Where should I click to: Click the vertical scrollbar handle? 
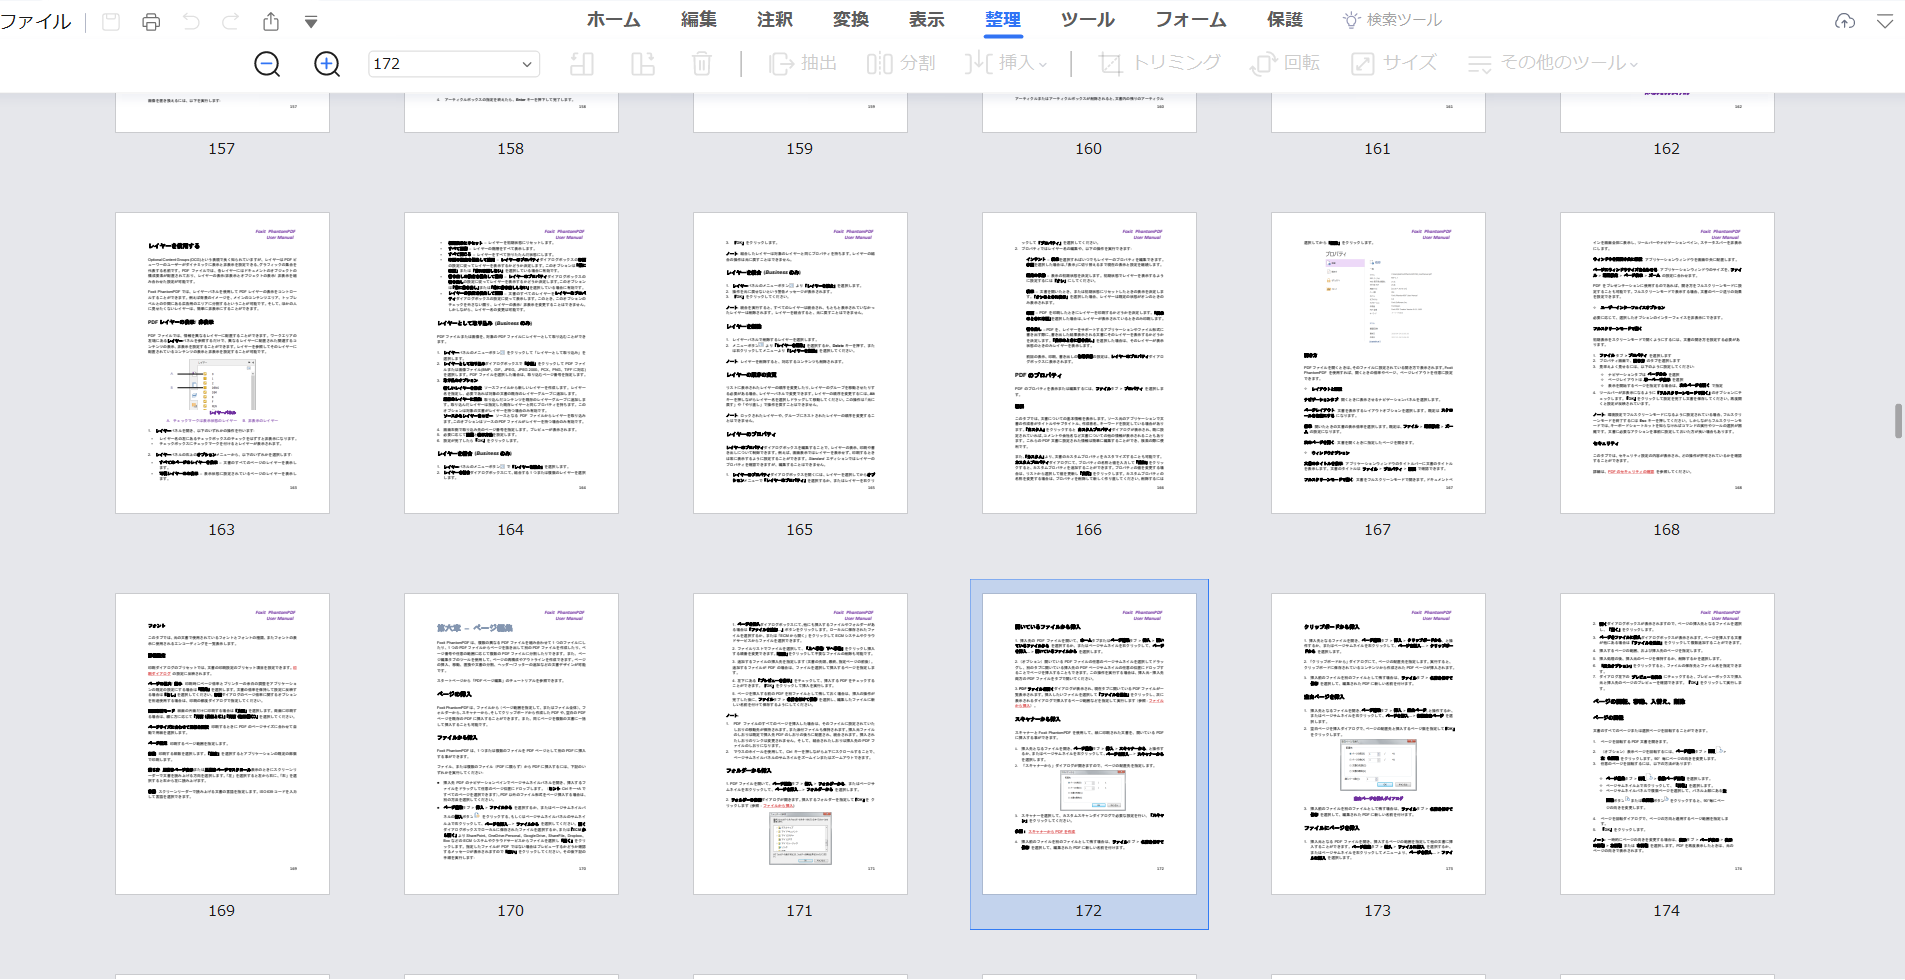tap(1897, 420)
